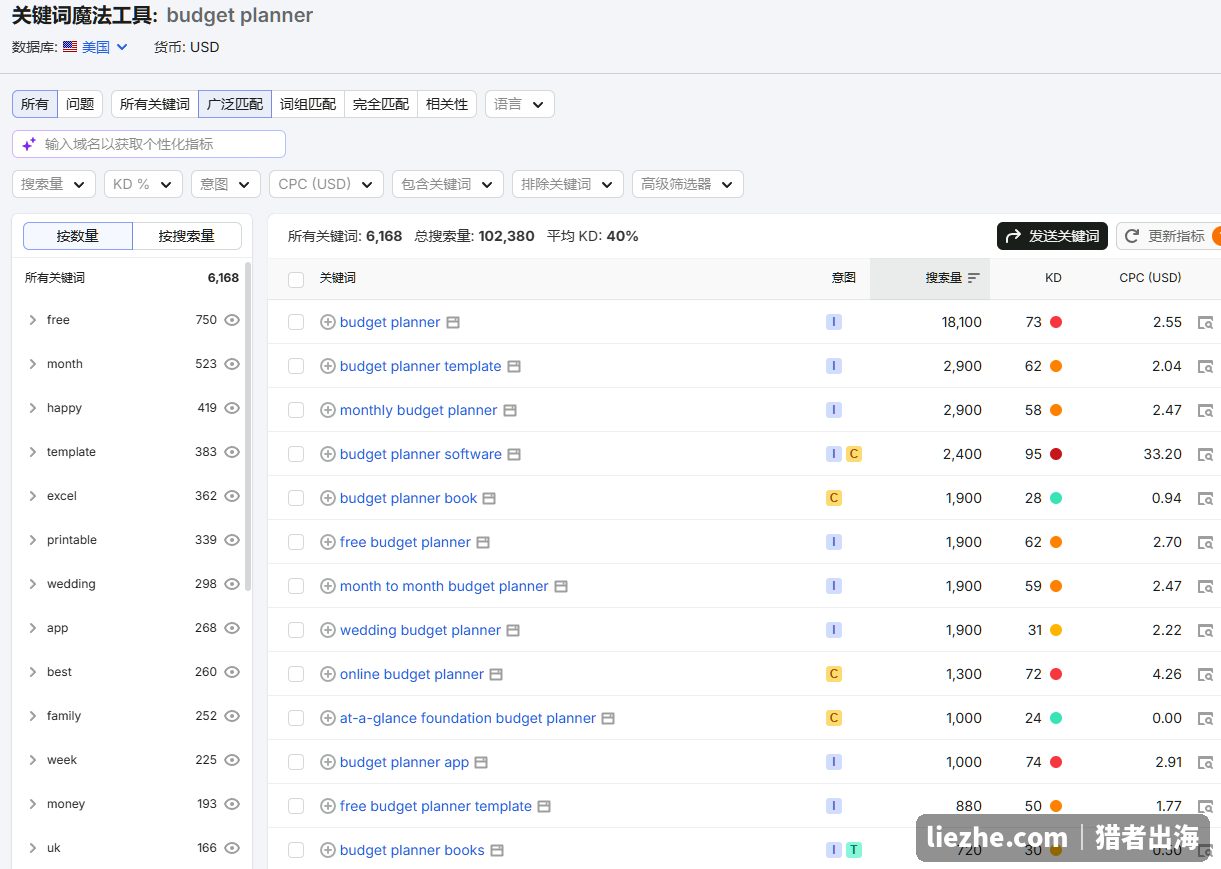Click the red KD dot for KD 73
Screen dimensions: 1221x869
pyautogui.click(x=1056, y=322)
